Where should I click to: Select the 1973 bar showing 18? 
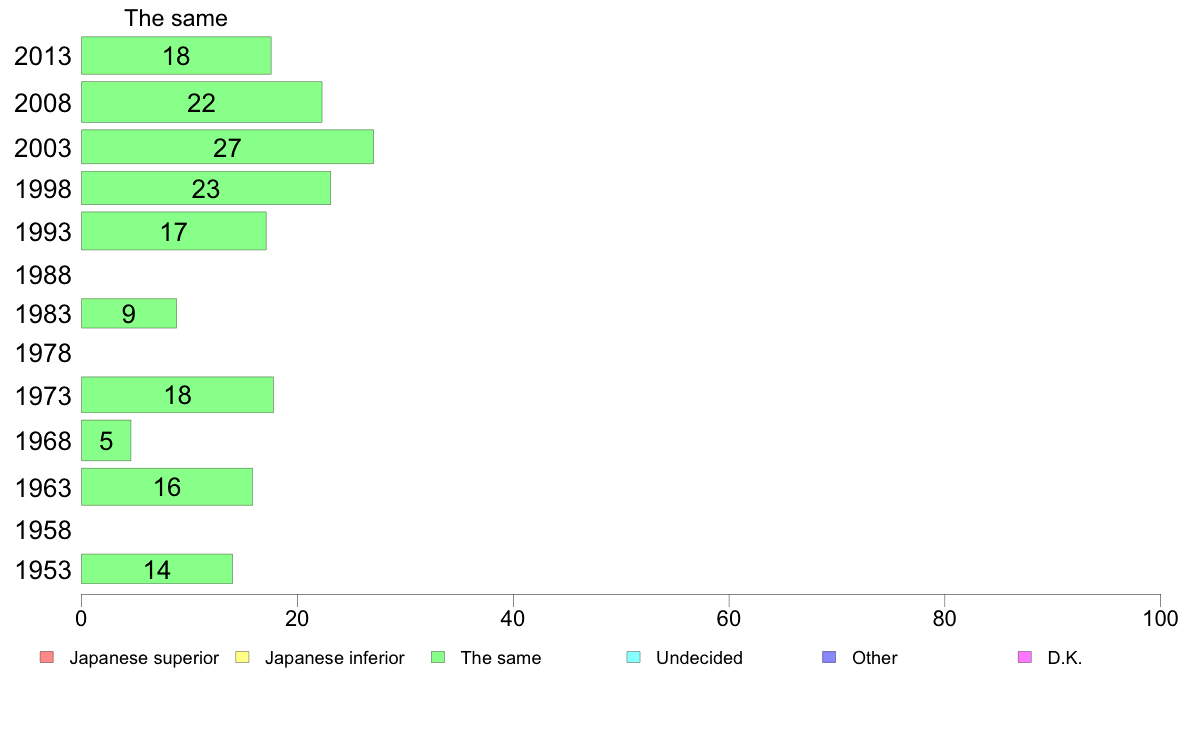(x=177, y=394)
